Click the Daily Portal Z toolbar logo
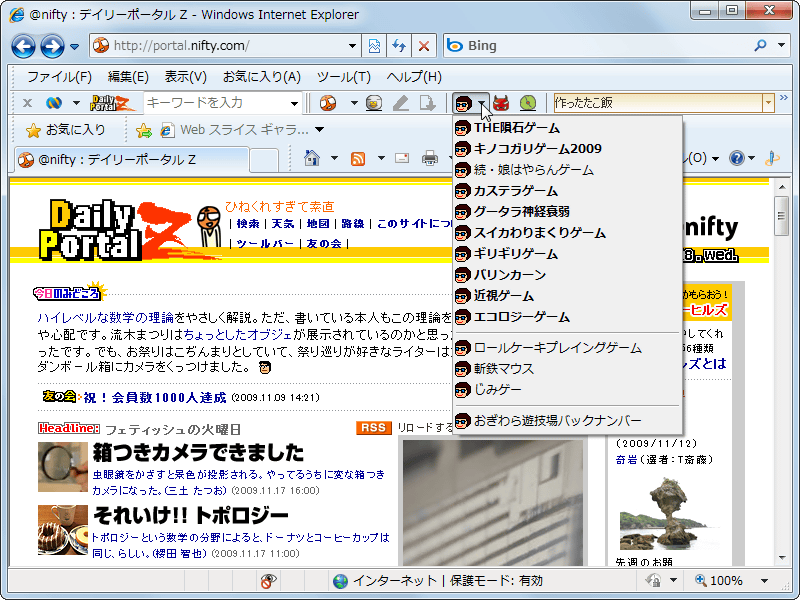 [x=112, y=103]
